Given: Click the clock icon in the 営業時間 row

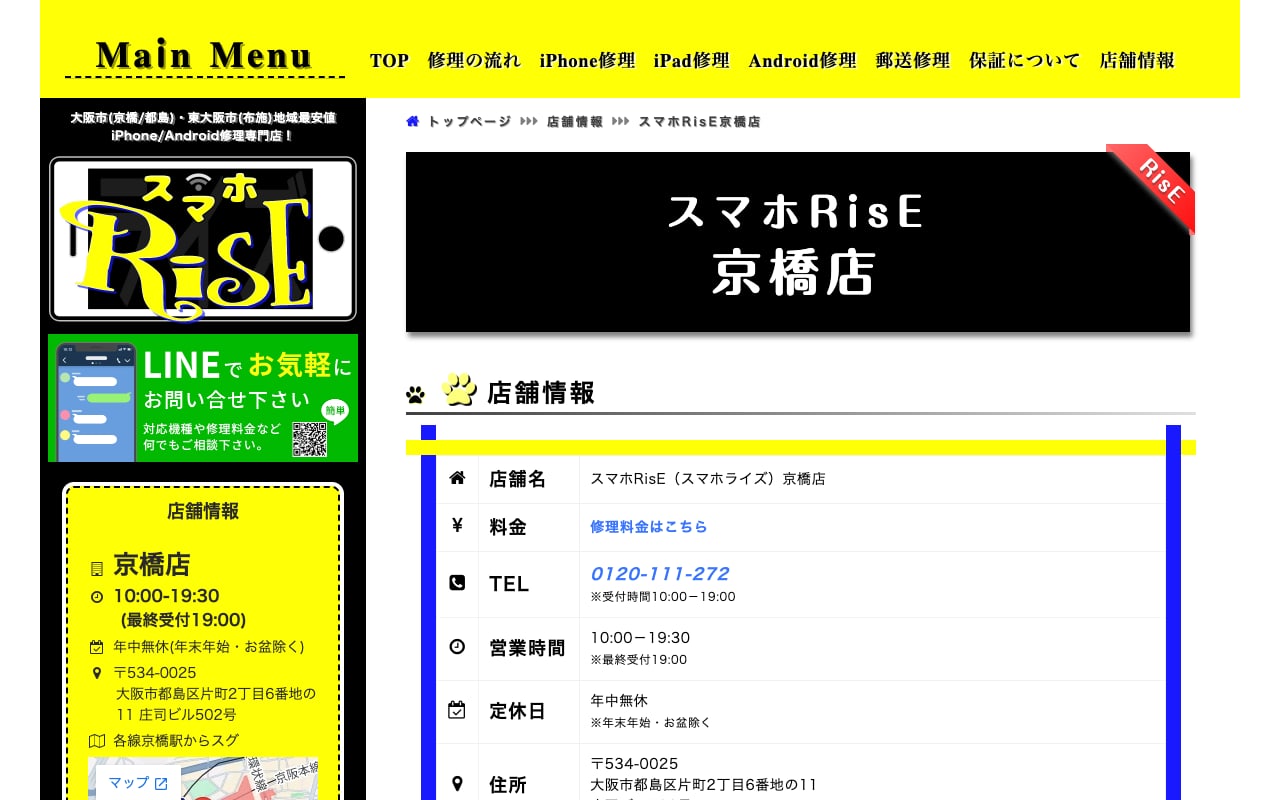Looking at the screenshot, I should tap(457, 647).
